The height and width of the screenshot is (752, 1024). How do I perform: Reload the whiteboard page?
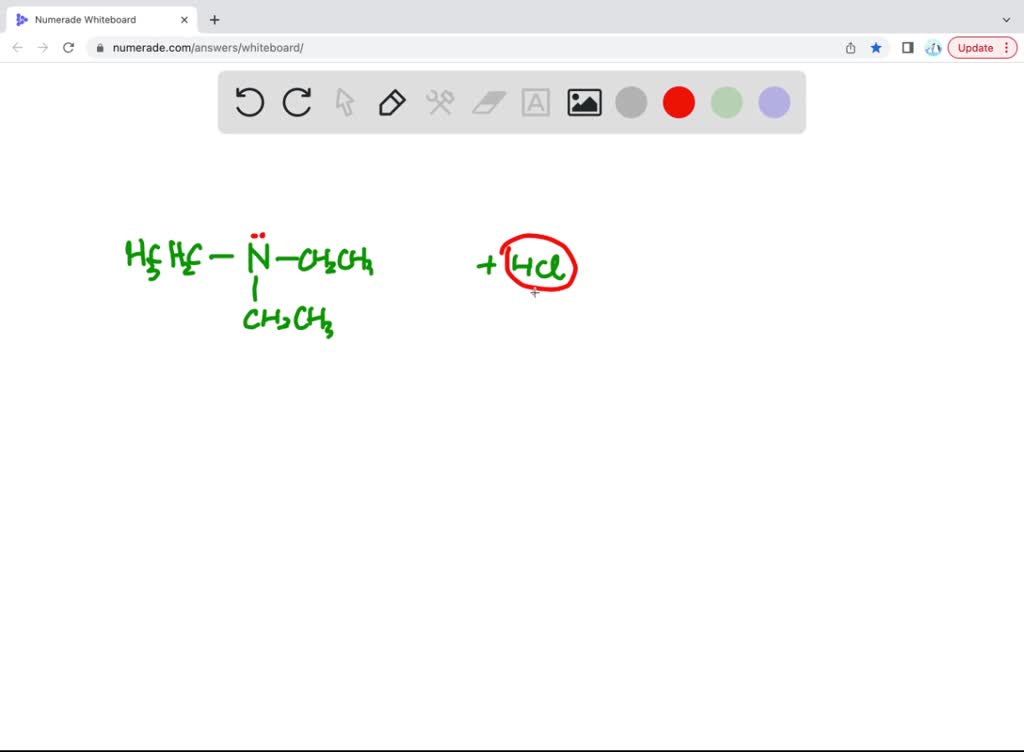[68, 47]
